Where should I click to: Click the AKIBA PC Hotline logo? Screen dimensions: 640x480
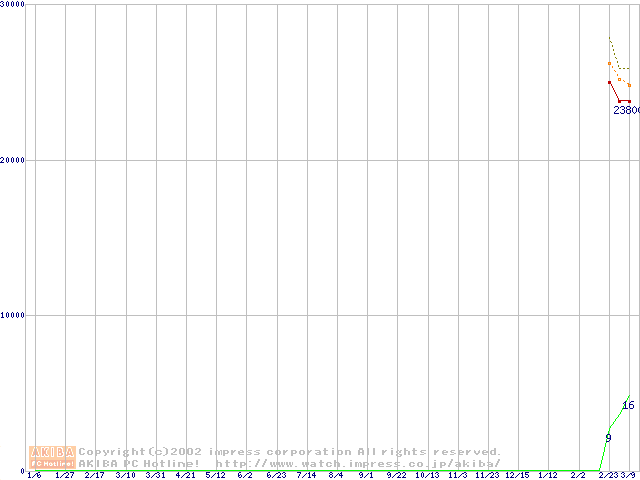coord(52,457)
